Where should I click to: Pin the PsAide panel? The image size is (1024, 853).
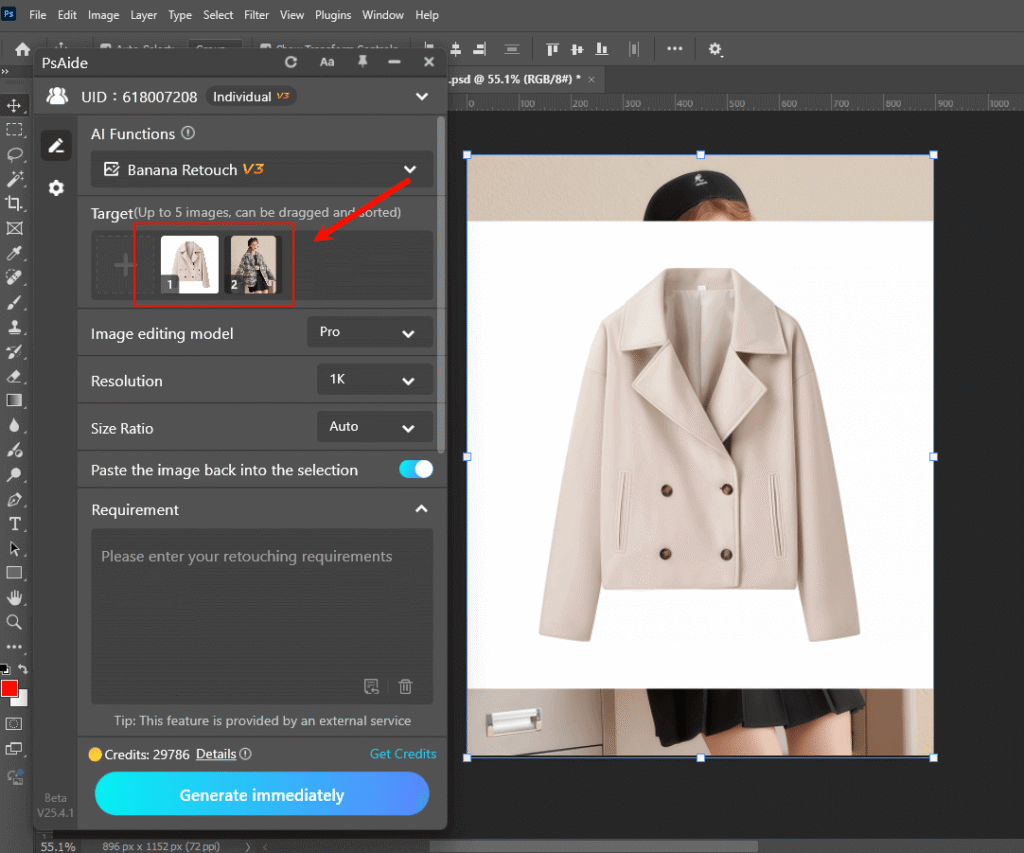(361, 62)
